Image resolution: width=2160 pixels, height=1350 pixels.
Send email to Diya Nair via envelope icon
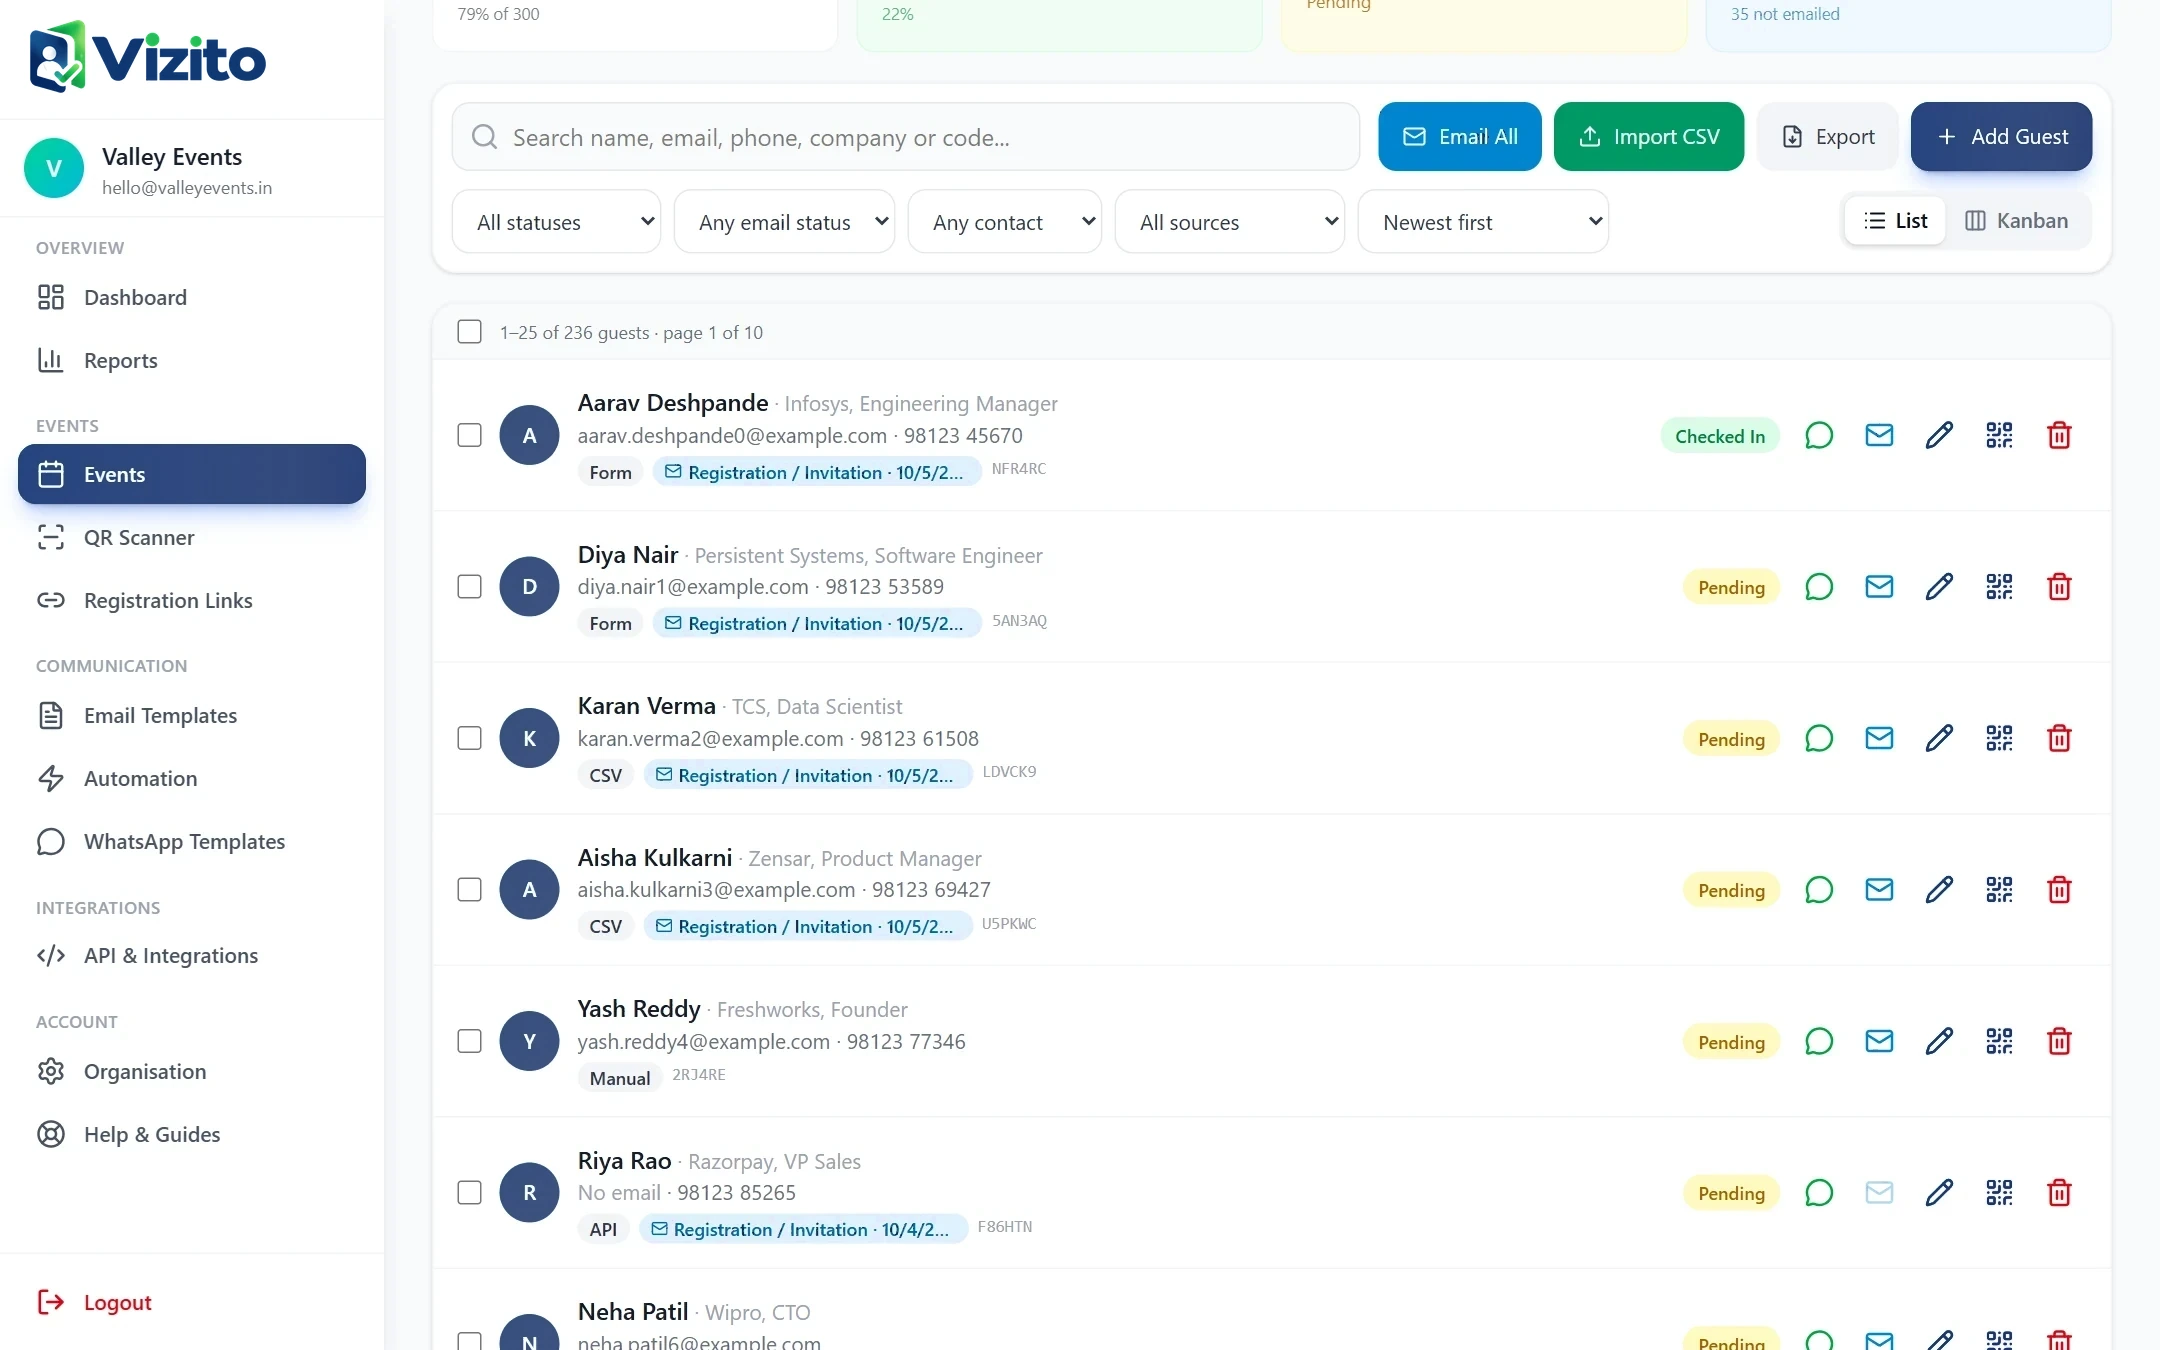[x=1879, y=587]
